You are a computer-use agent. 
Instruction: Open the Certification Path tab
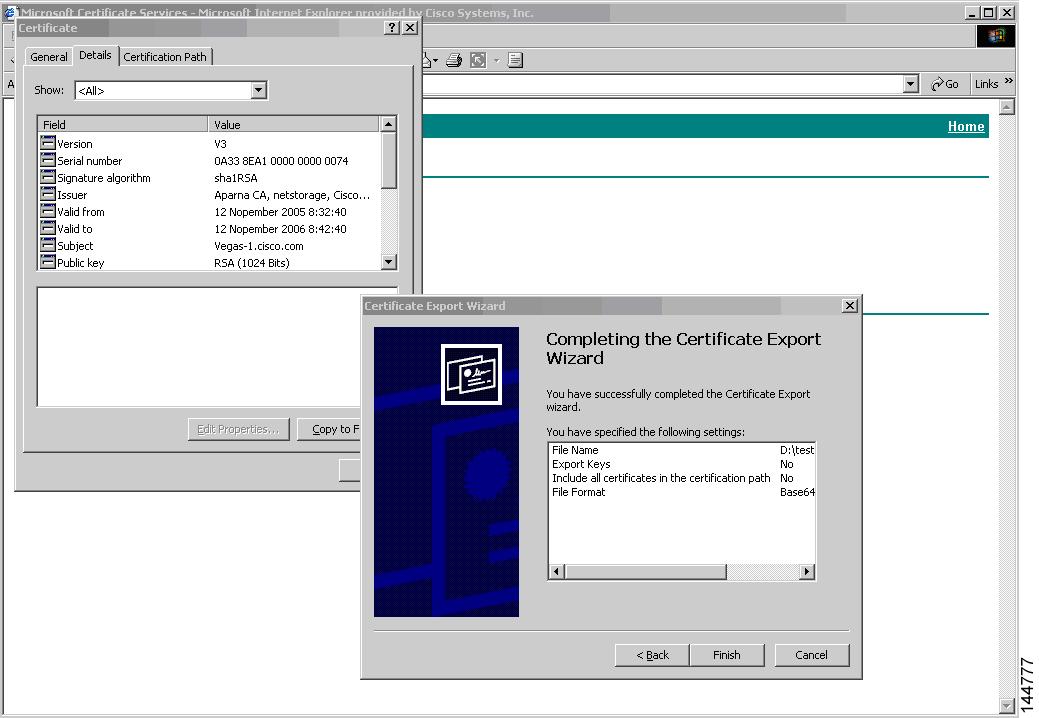pyautogui.click(x=165, y=57)
